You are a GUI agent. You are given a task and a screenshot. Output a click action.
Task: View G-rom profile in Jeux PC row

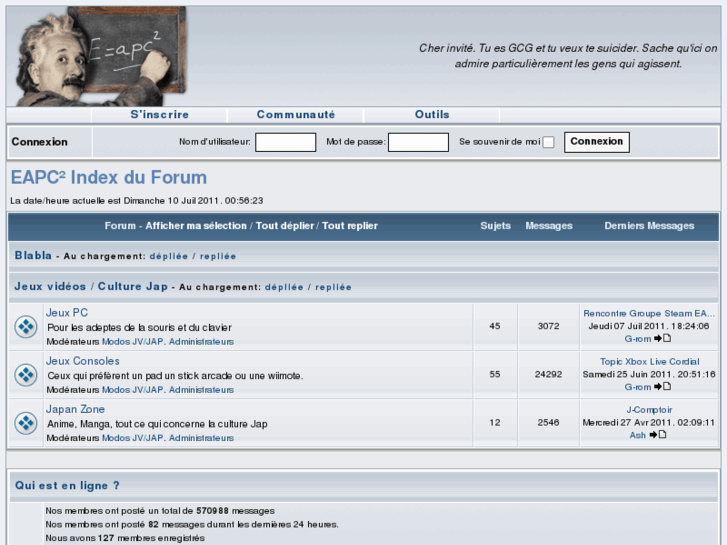[638, 339]
